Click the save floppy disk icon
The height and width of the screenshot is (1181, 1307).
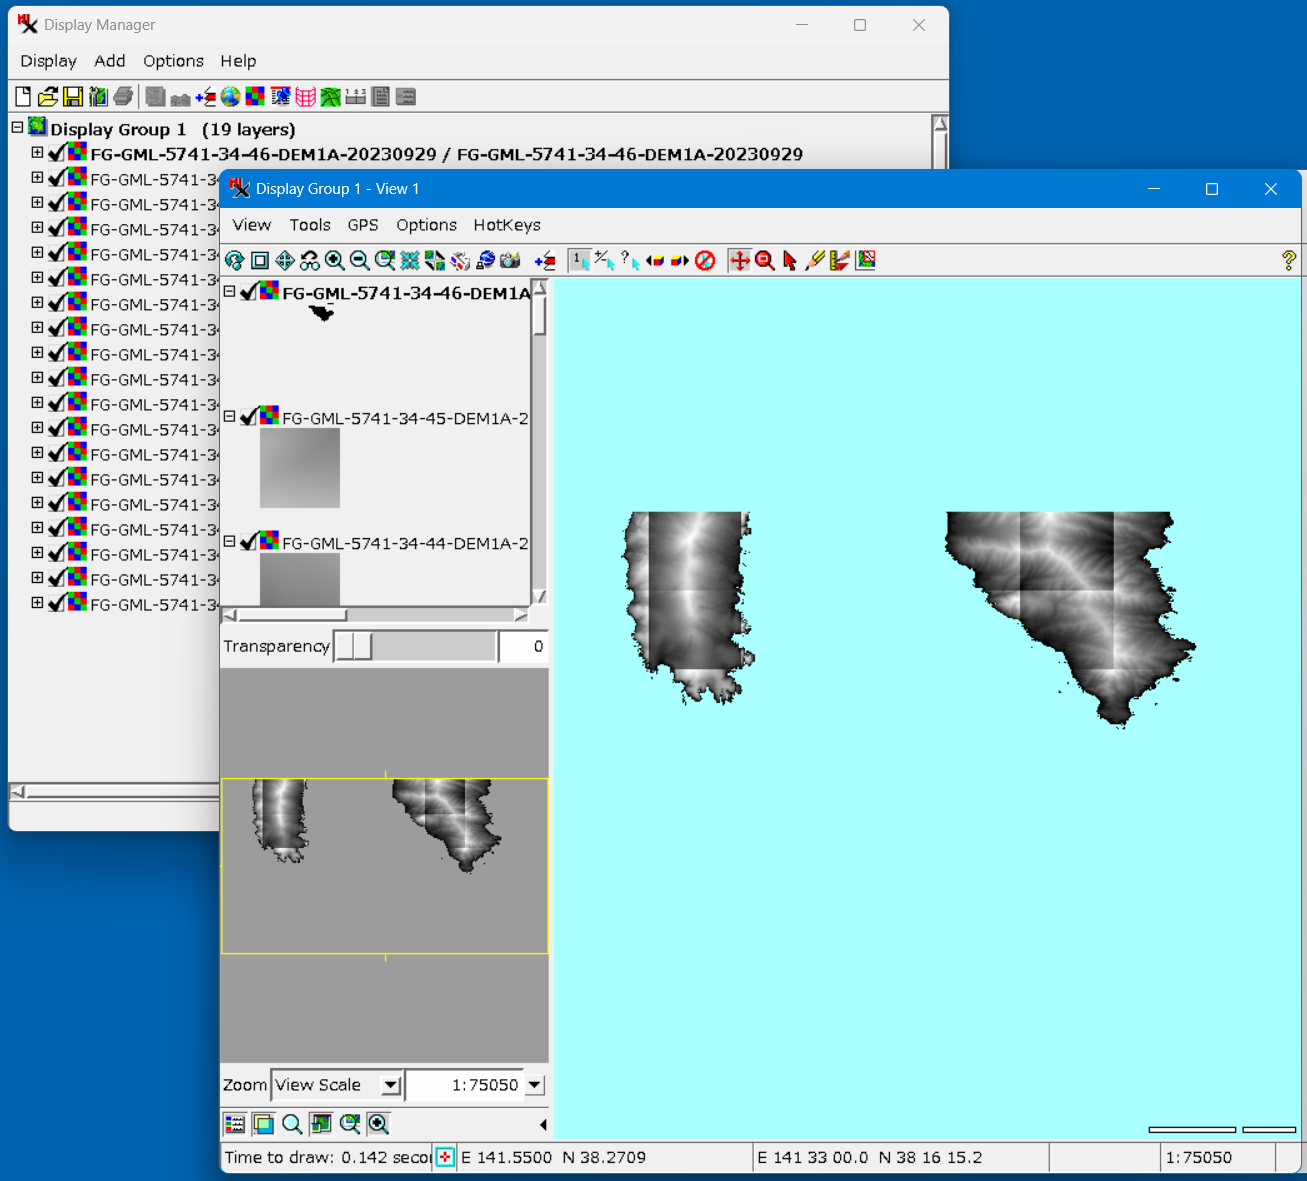(x=73, y=97)
